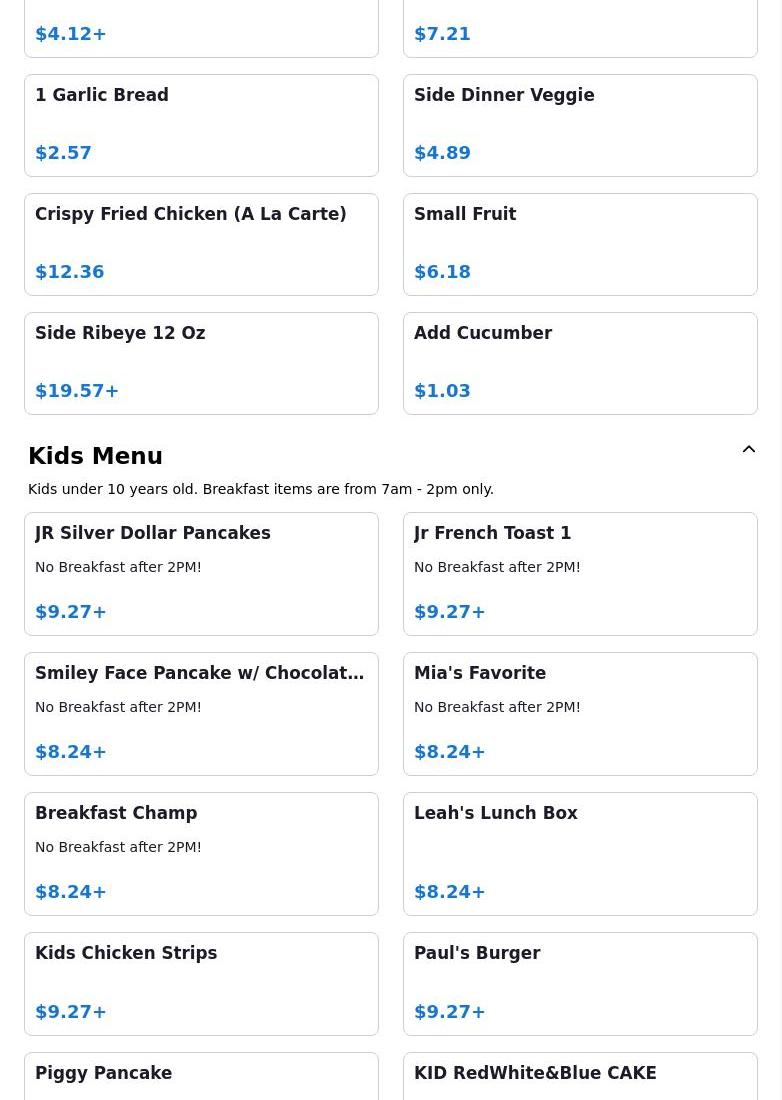Collapse the Kids Menu section chevron
Screen dimensions: 782x1100
(x=748, y=450)
